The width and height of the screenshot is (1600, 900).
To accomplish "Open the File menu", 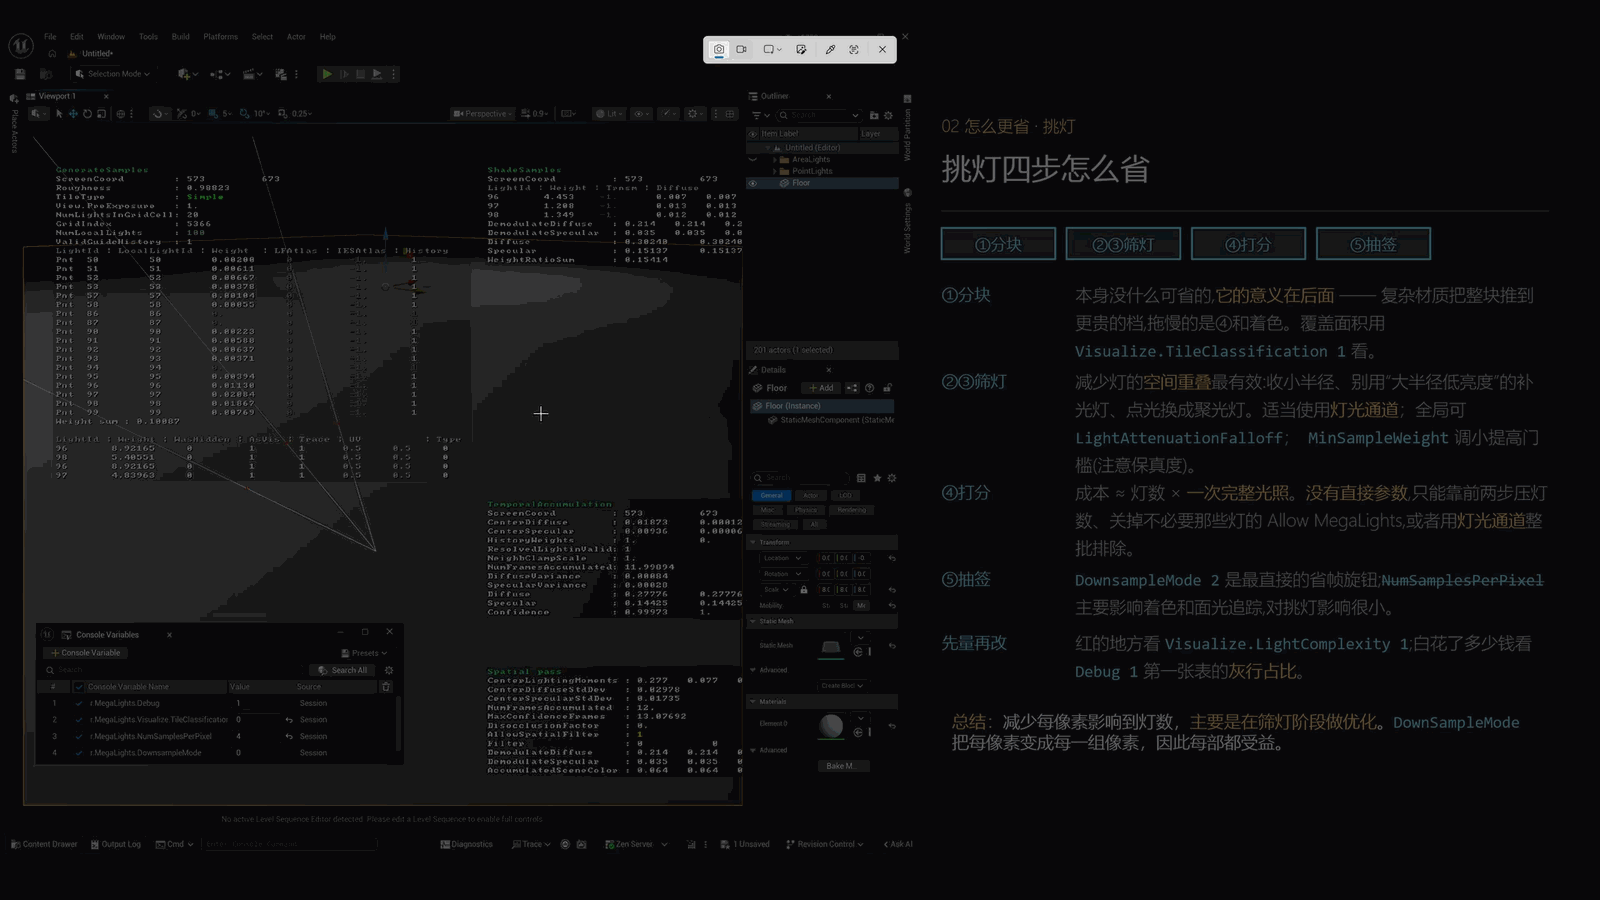I will 50,37.
